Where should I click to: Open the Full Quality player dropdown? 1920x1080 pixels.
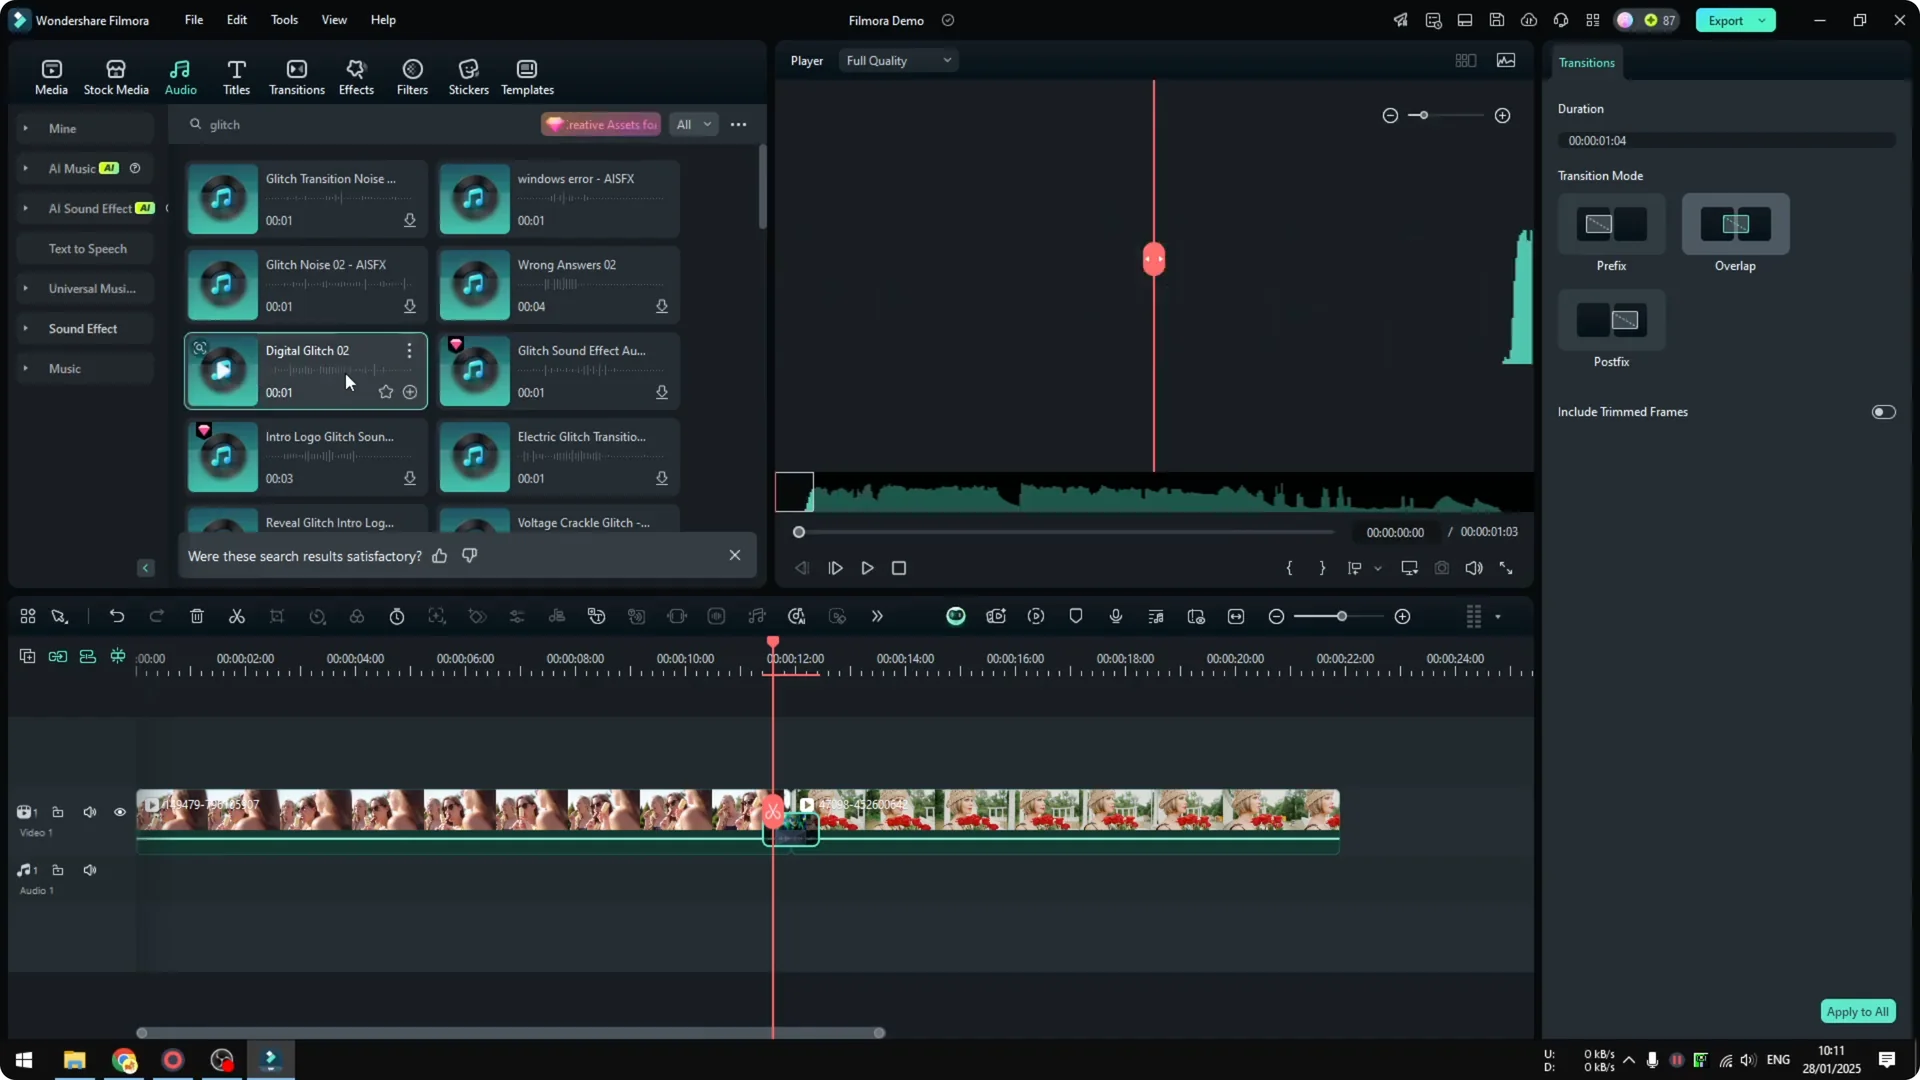(897, 60)
